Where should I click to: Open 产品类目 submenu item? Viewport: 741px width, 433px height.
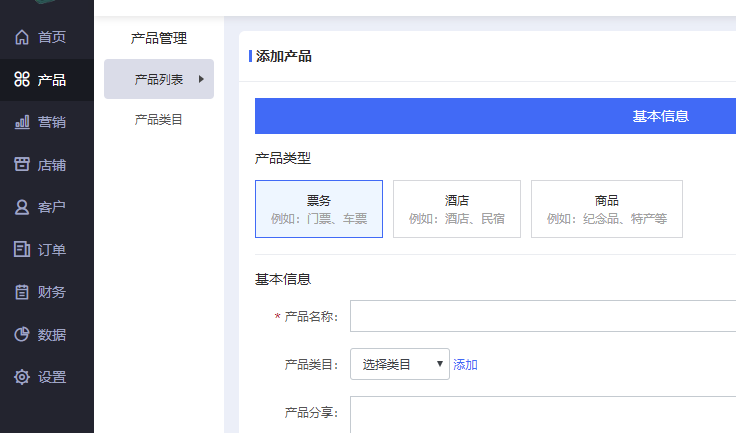click(x=159, y=120)
